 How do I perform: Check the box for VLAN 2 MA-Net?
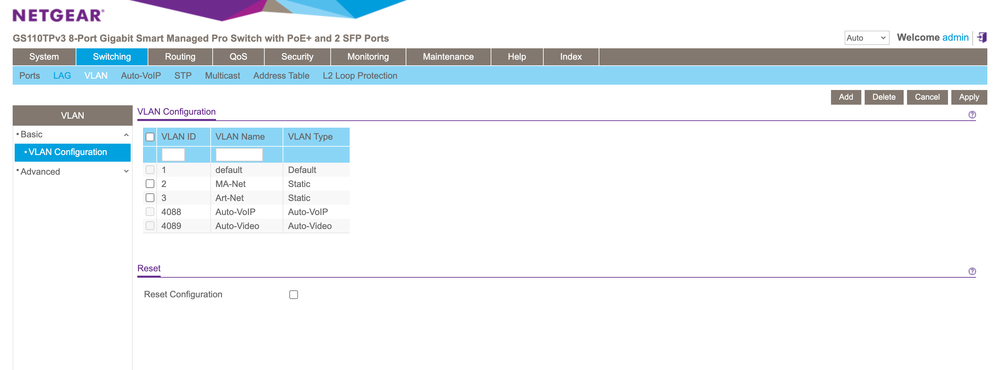(x=150, y=184)
